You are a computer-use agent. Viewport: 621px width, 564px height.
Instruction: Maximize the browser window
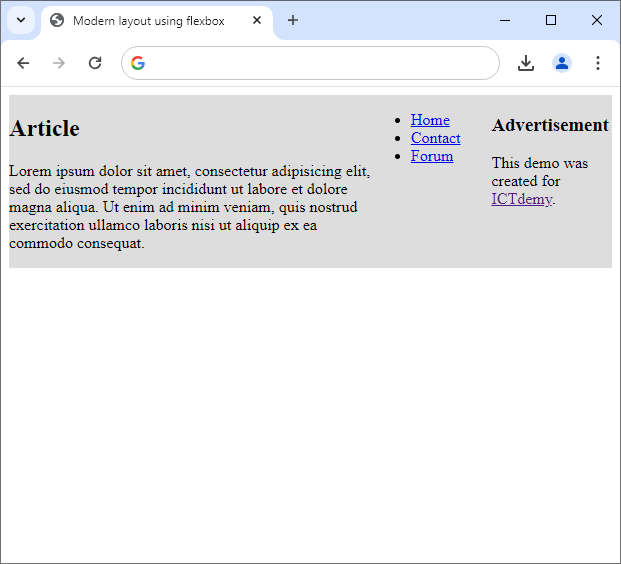[x=551, y=20]
